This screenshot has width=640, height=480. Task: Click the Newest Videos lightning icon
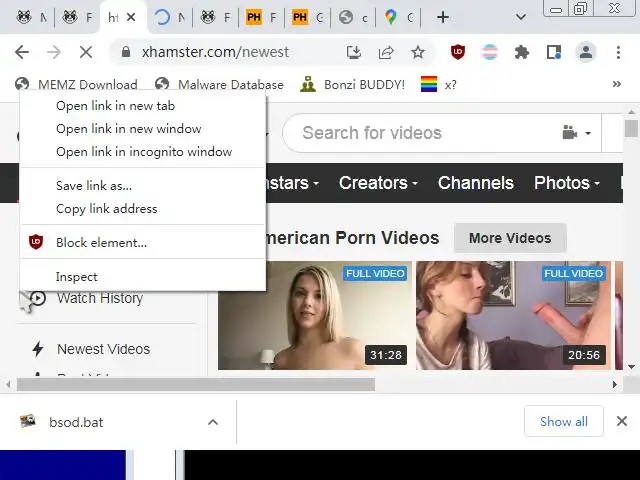click(x=38, y=349)
